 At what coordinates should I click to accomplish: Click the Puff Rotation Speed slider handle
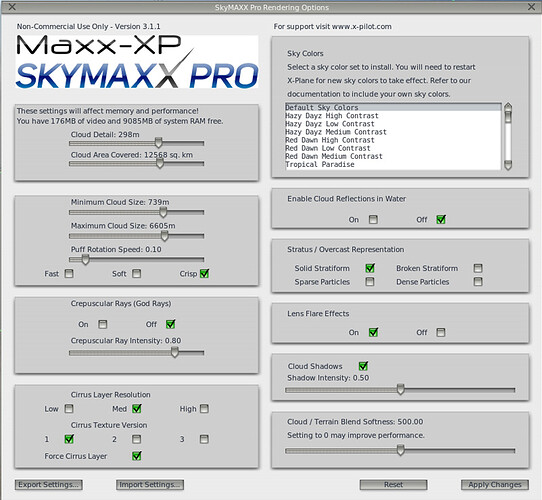click(x=85, y=259)
